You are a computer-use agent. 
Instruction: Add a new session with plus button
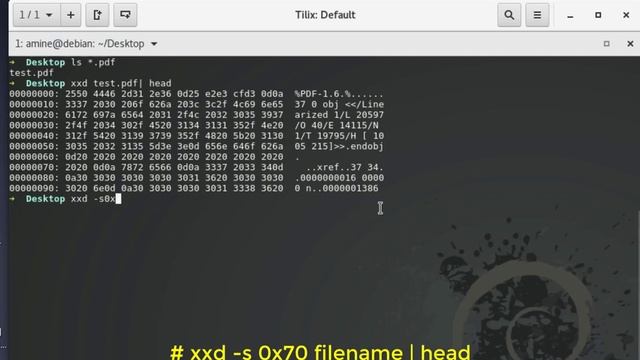[71, 15]
